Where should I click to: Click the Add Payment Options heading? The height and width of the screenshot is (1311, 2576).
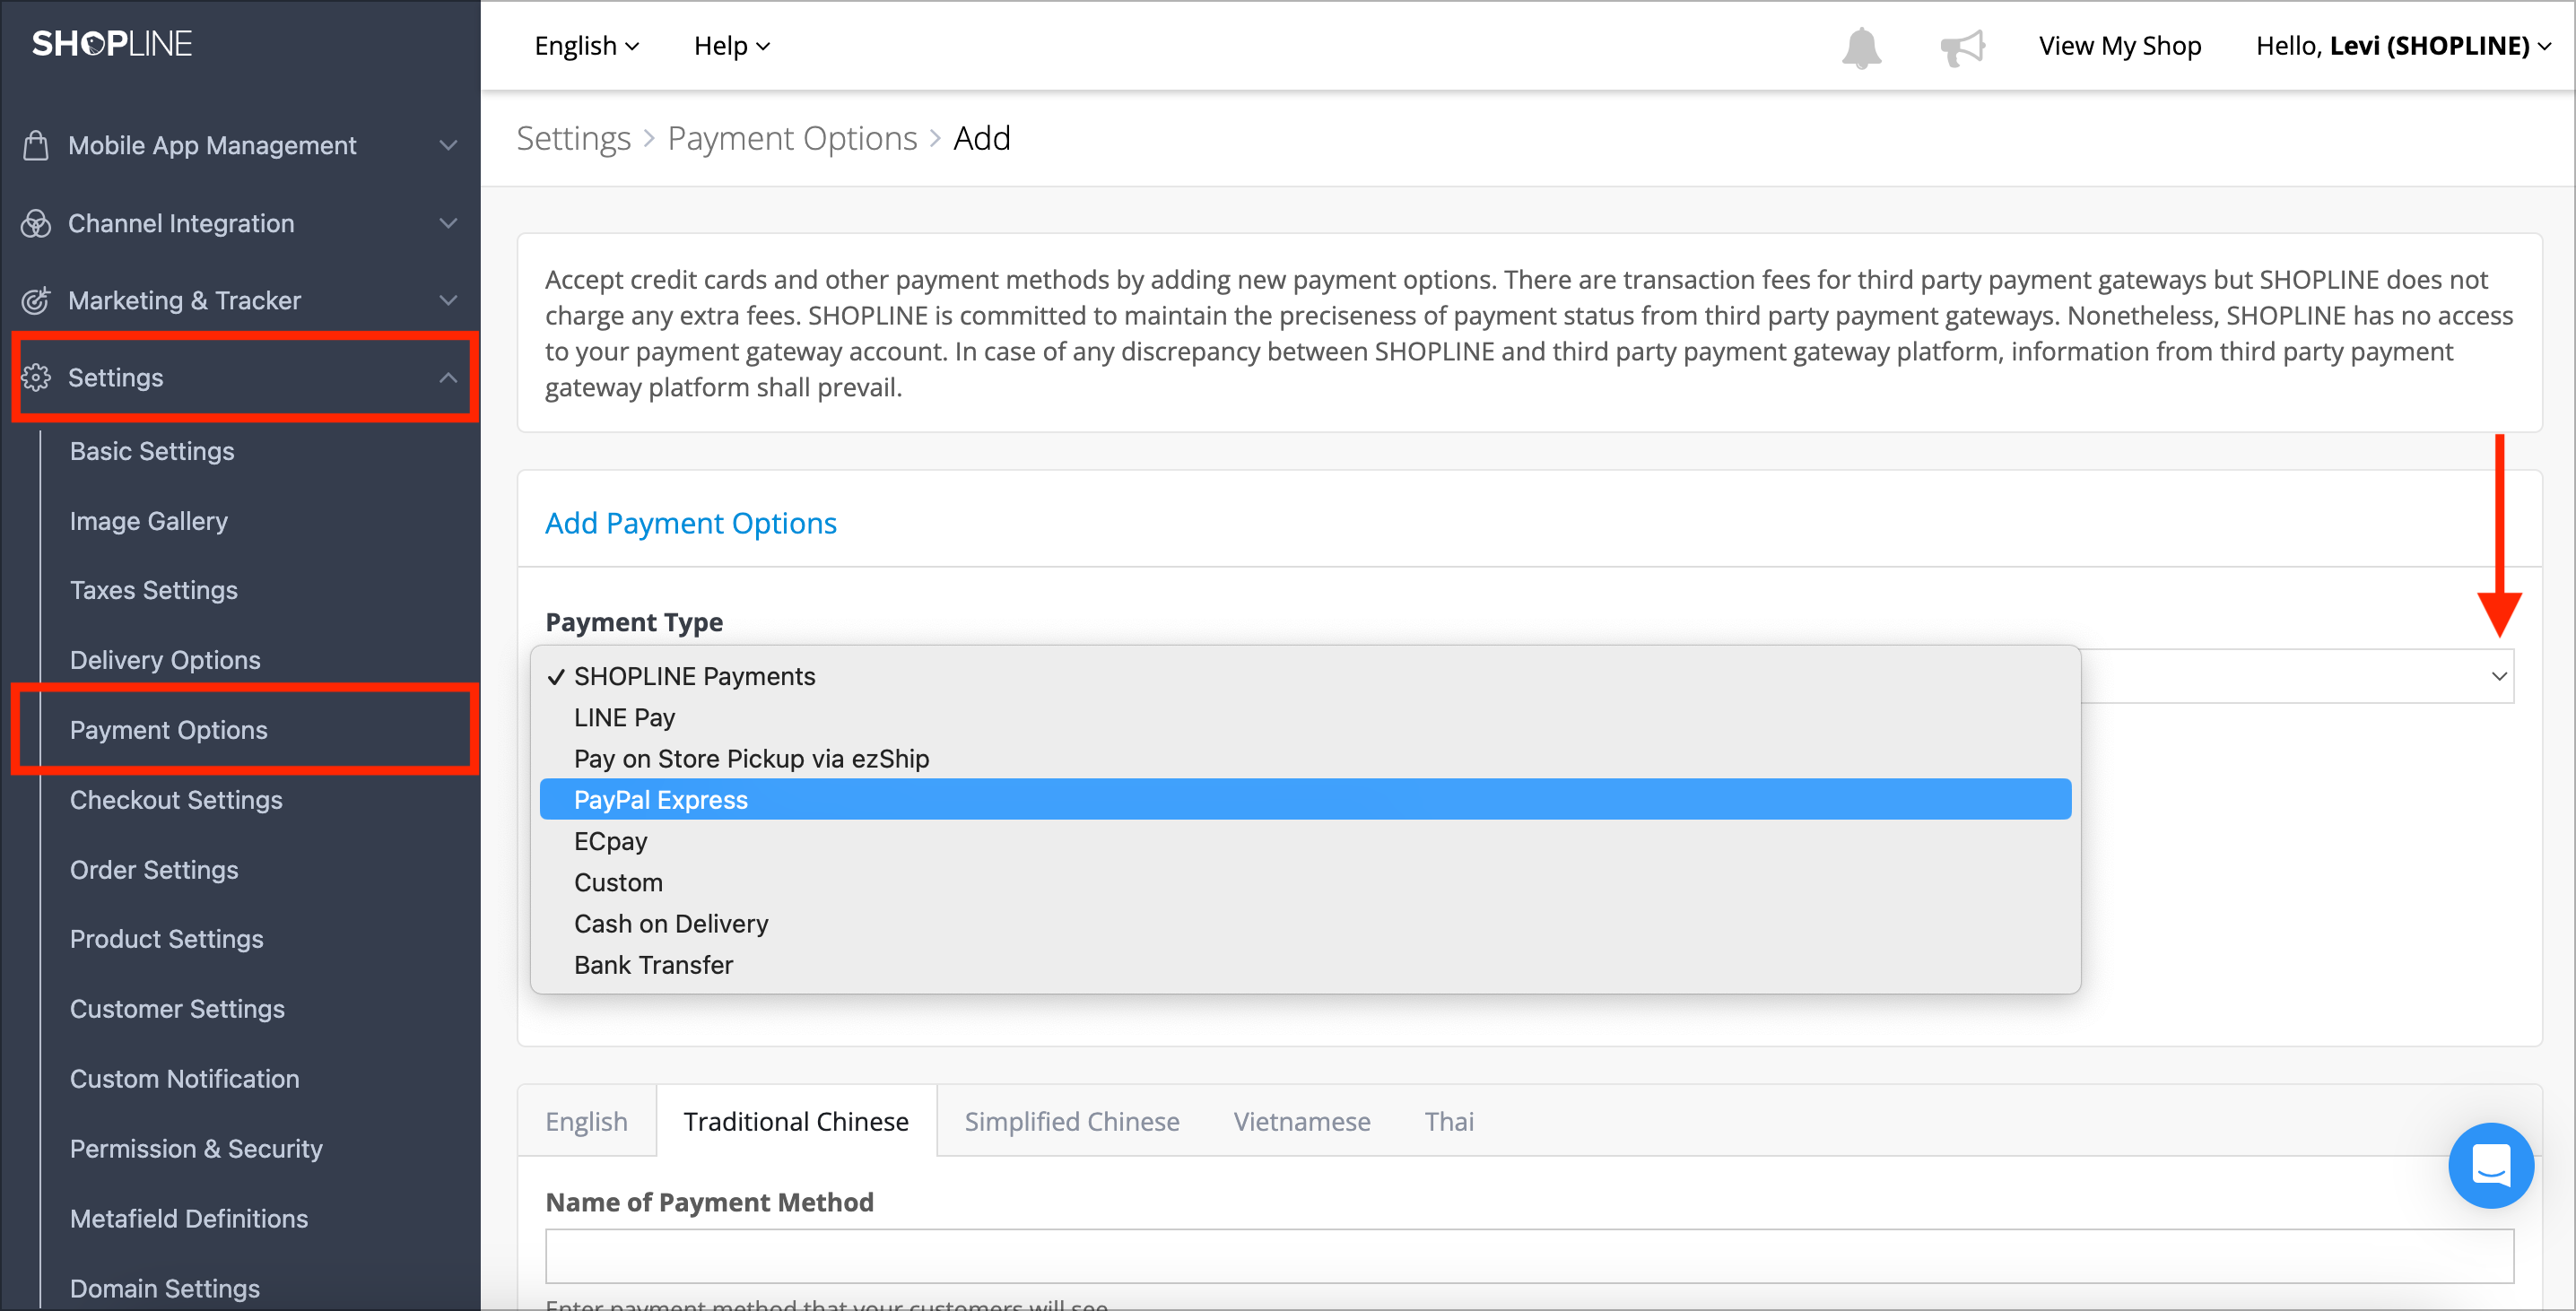[x=691, y=523]
